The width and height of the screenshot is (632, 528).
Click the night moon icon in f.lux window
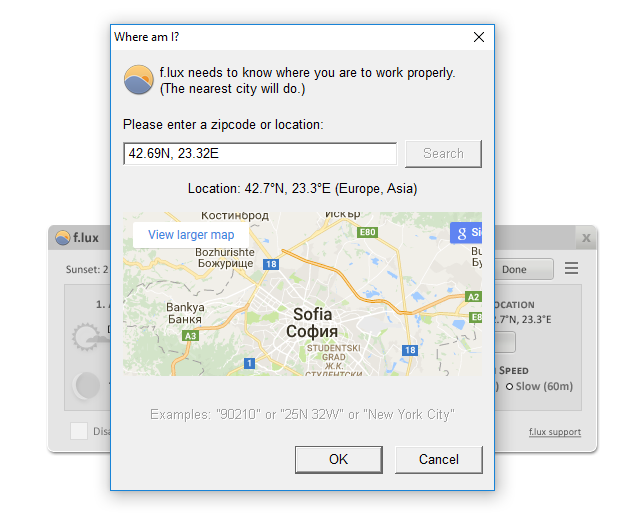click(x=87, y=386)
